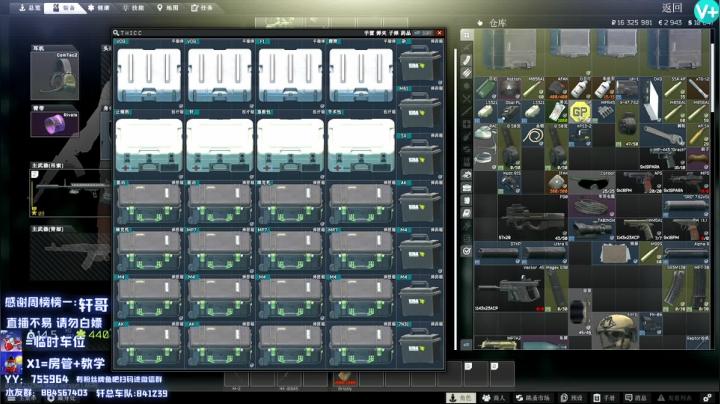Toggle the all-items grid filter in stash

point(467,35)
